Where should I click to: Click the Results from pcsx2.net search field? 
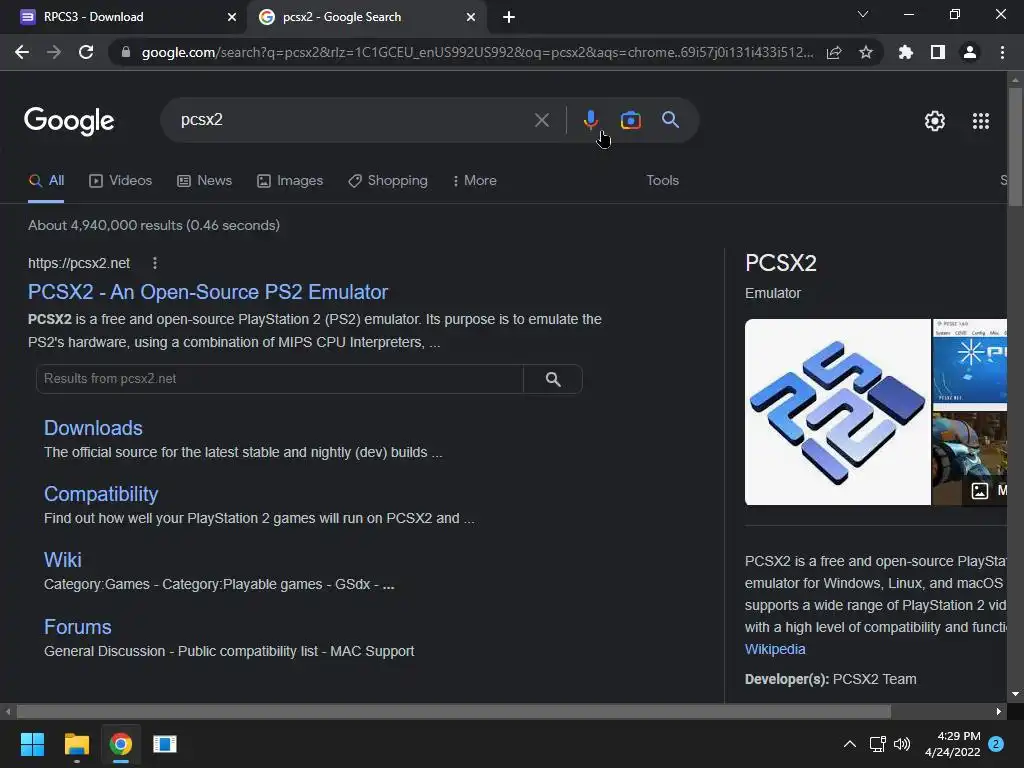coord(280,379)
